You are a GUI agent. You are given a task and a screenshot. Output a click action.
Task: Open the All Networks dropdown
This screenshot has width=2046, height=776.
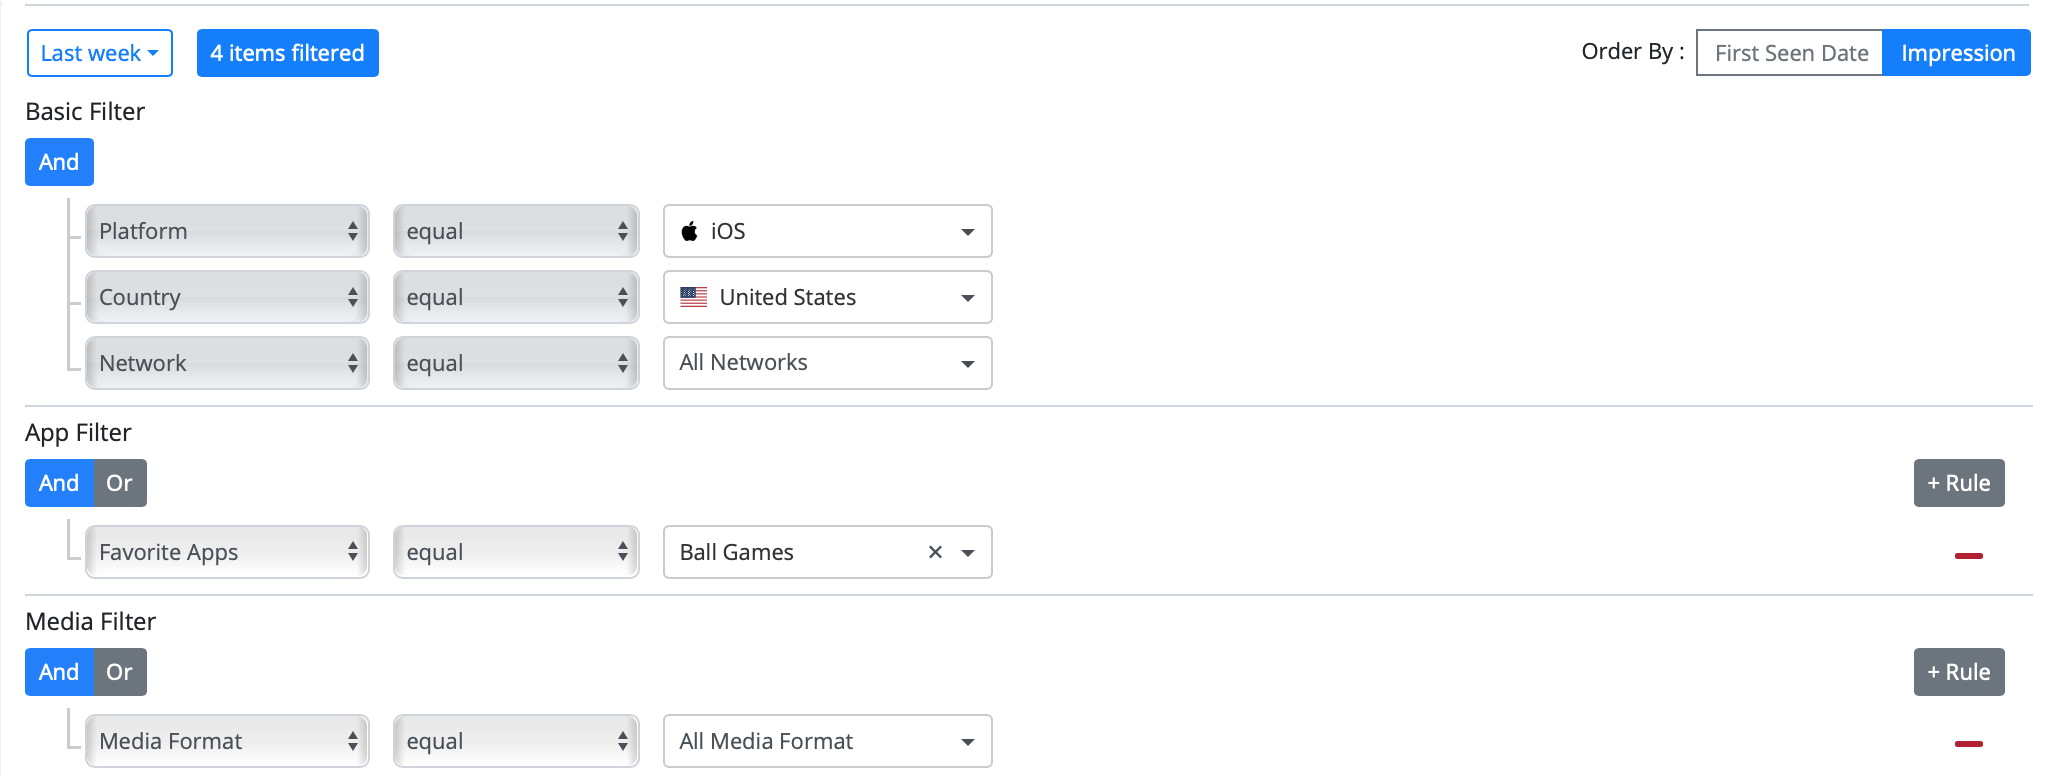(828, 363)
